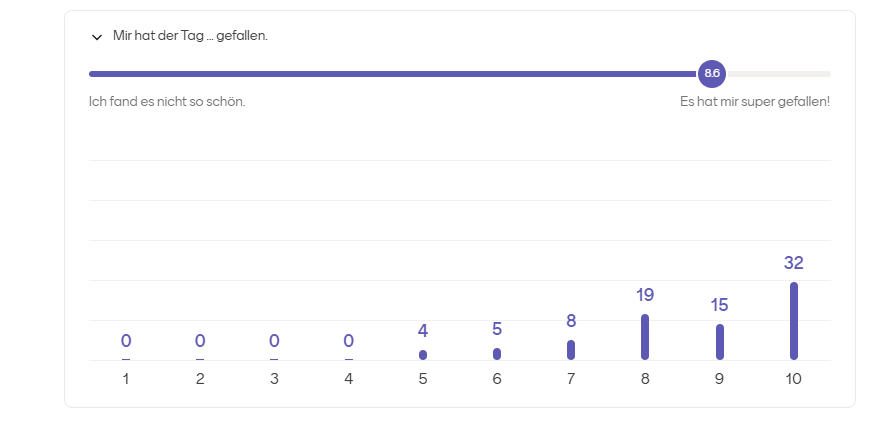Click the unfilled gray end of slider track
The width and height of the screenshot is (872, 436).
click(x=778, y=74)
